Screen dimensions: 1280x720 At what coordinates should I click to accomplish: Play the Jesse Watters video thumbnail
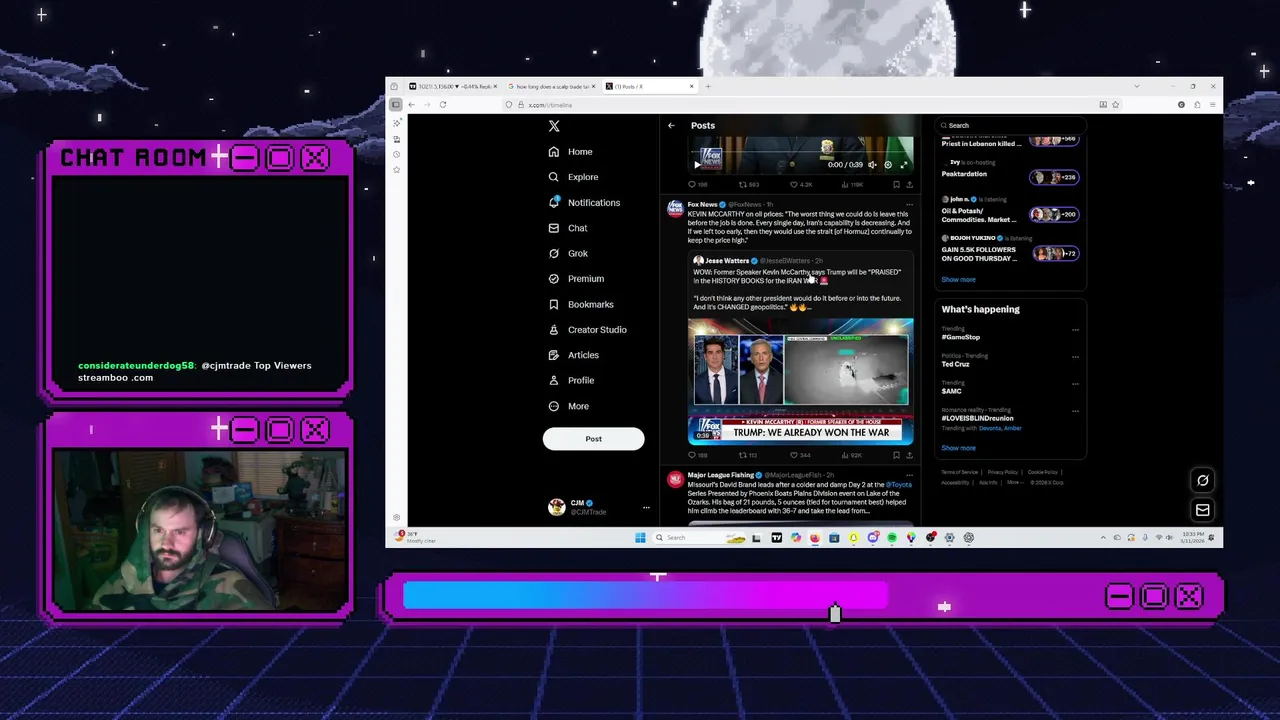pyautogui.click(x=800, y=380)
